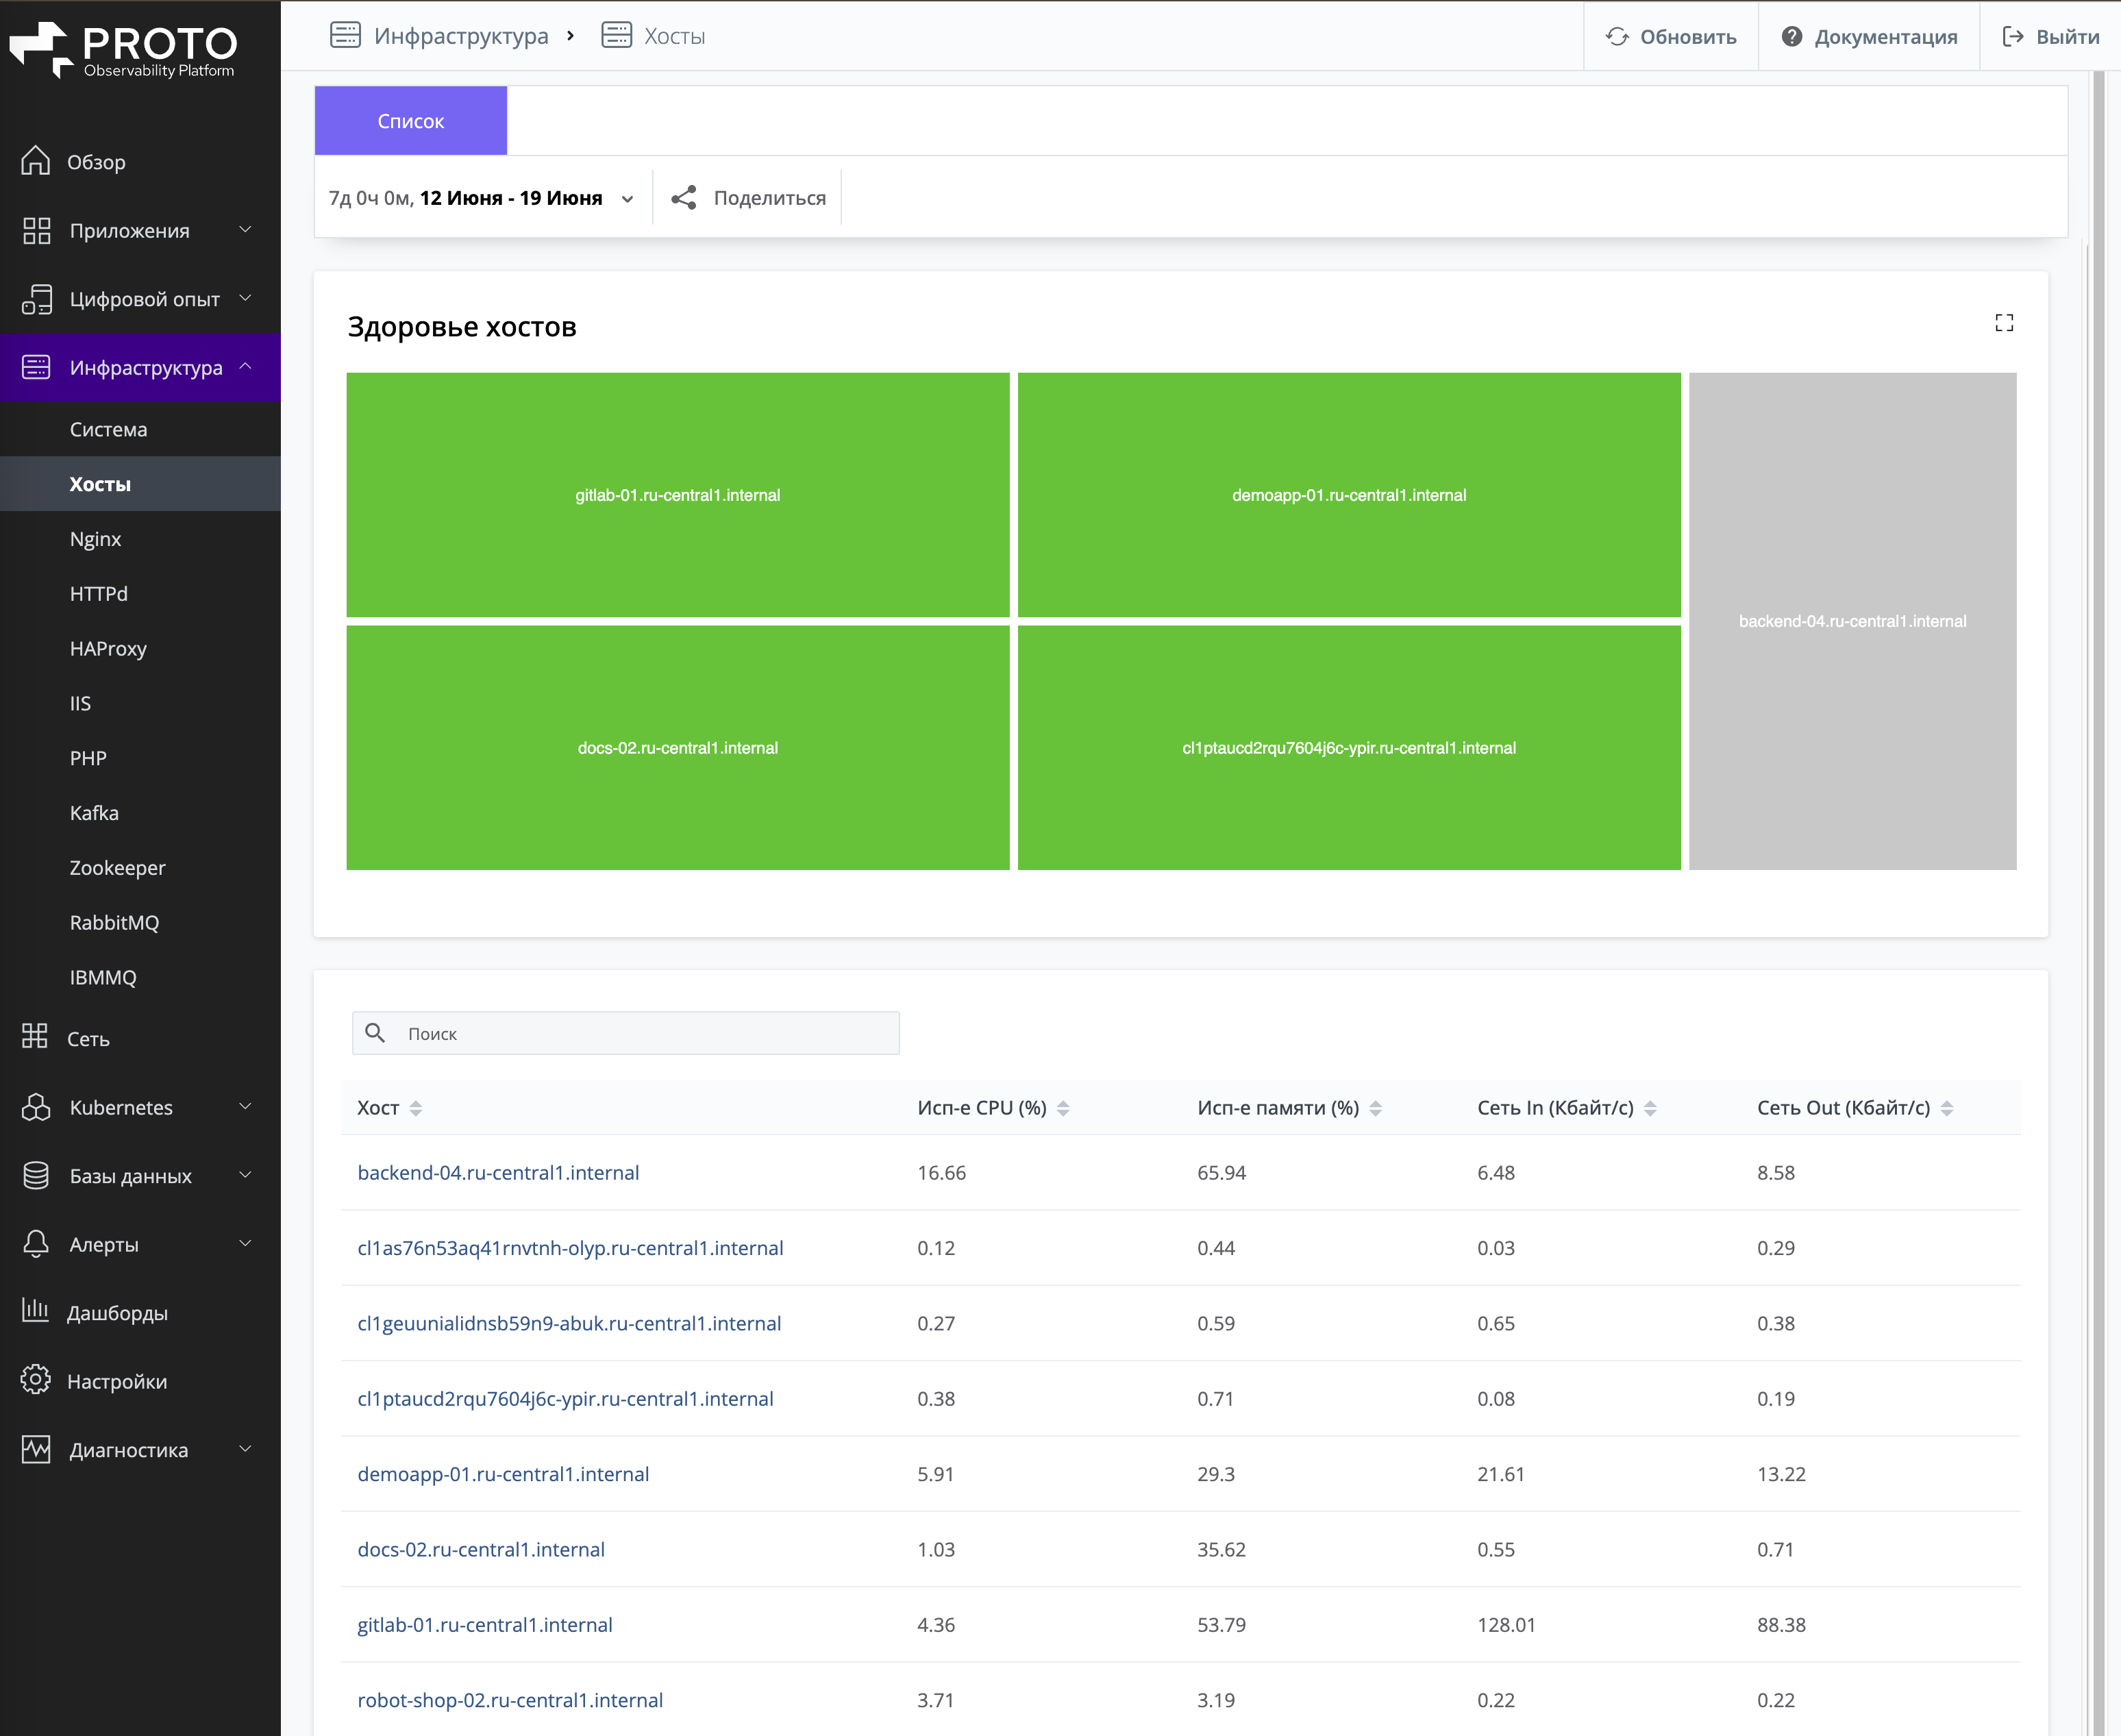Click the breadcrumb Инфраструктура icon
This screenshot has width=2121, height=1736.
tap(345, 35)
